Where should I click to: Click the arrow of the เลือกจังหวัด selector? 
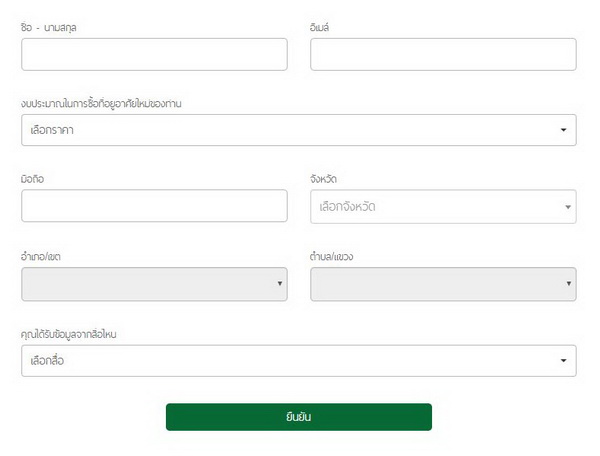[567, 207]
